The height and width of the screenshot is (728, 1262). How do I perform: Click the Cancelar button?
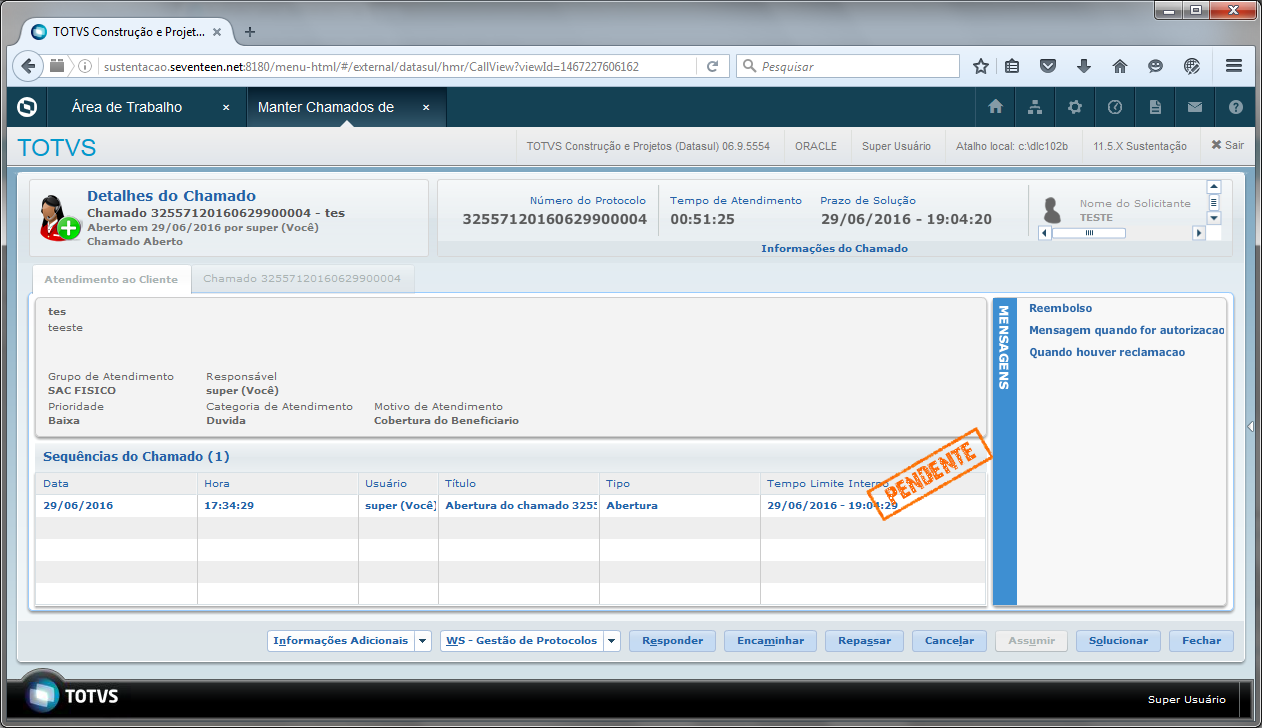pos(950,641)
